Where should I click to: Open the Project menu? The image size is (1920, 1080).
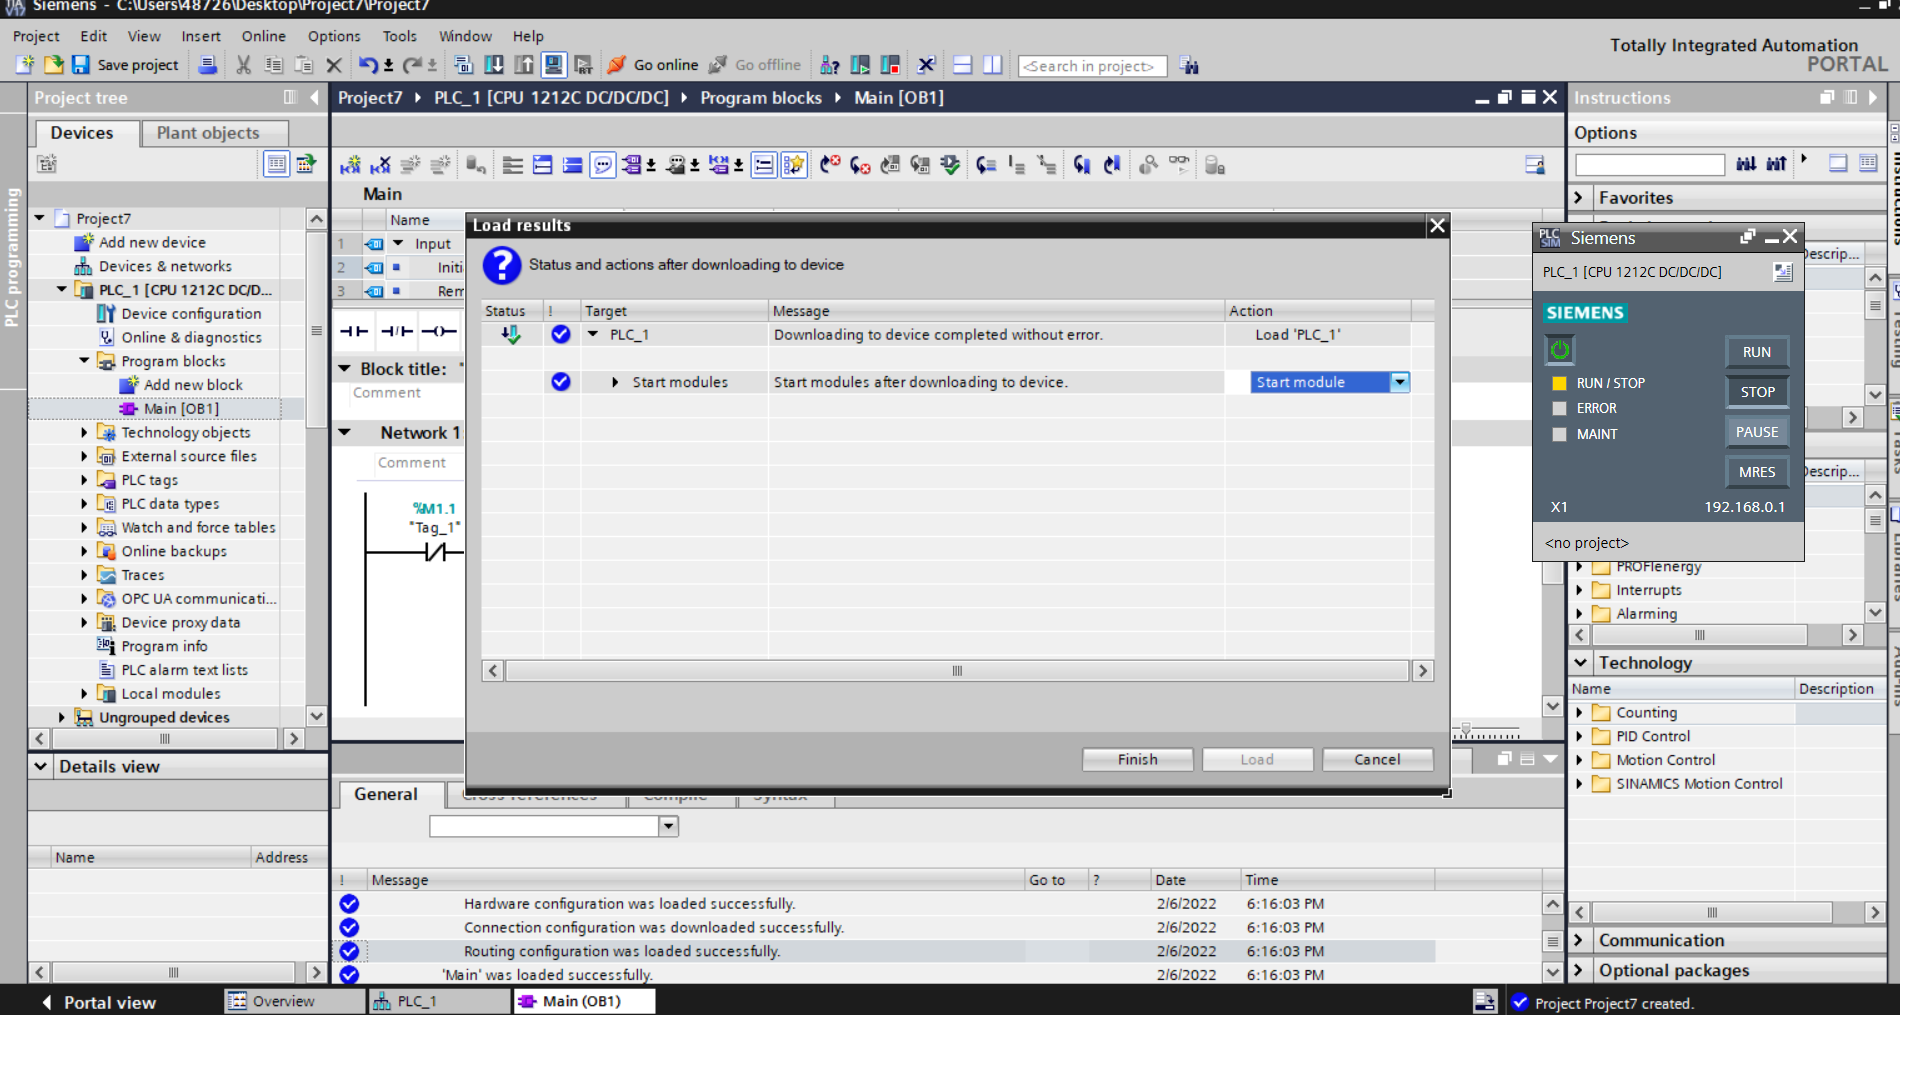(36, 36)
